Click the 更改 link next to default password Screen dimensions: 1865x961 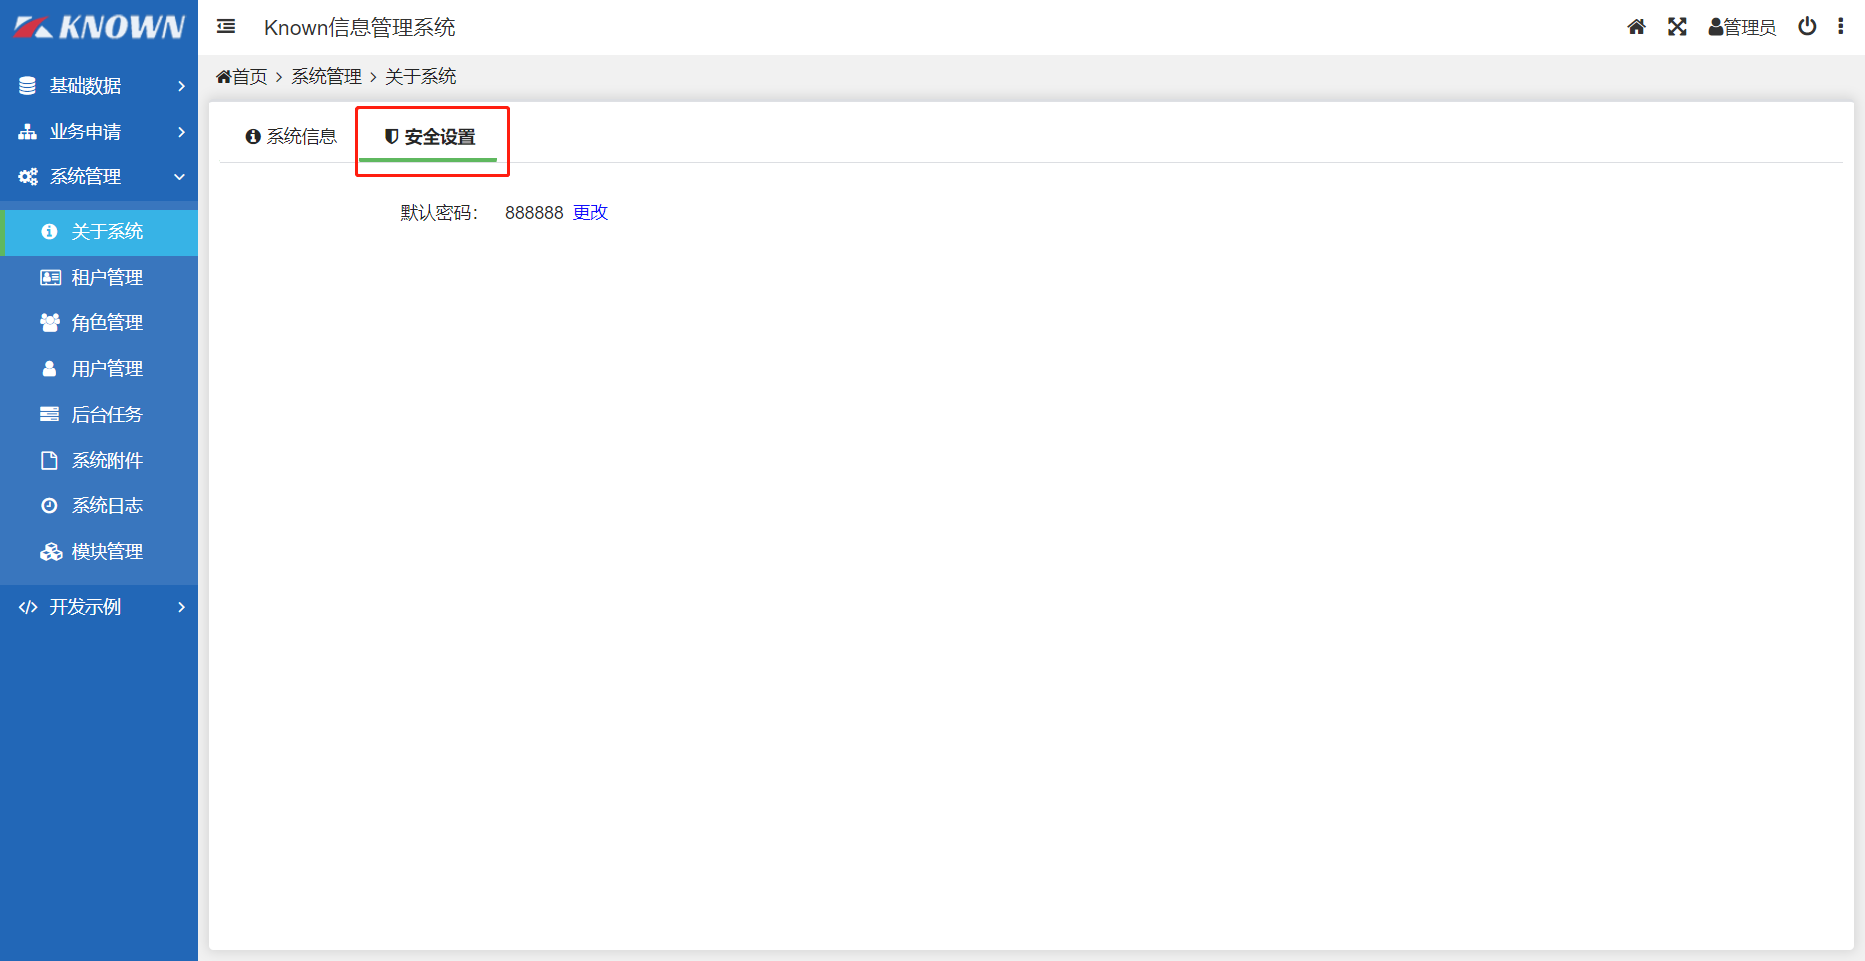[x=590, y=213]
